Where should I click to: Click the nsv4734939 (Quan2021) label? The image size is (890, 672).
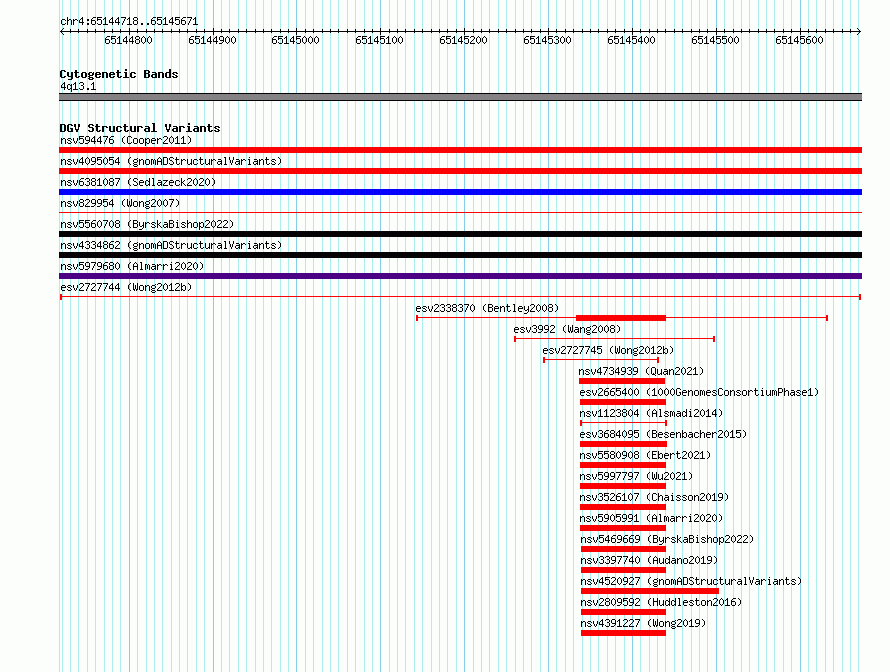pos(641,371)
